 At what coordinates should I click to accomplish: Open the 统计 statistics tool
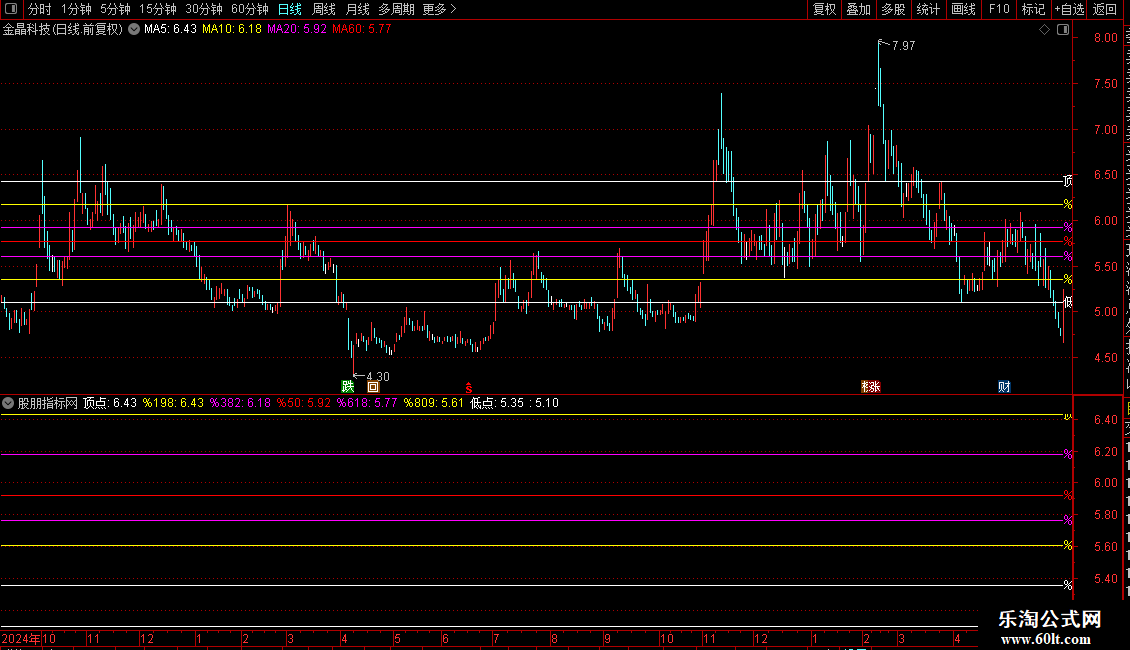tap(928, 9)
